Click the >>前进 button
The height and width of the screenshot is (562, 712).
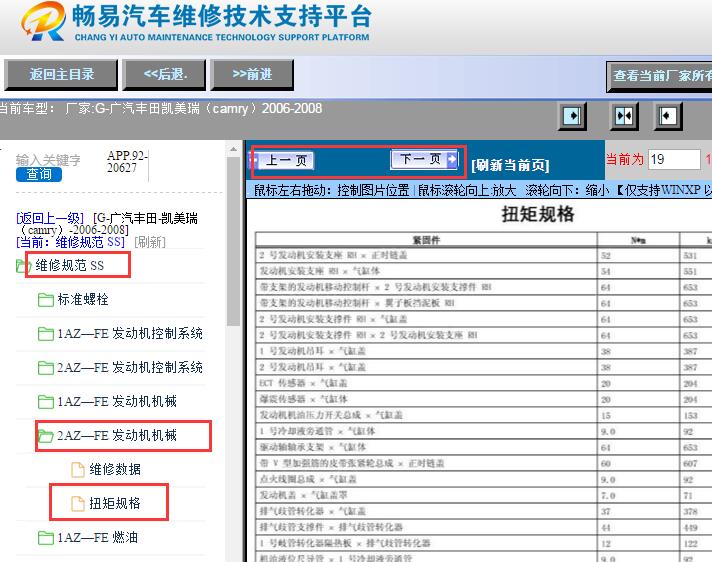[252, 74]
